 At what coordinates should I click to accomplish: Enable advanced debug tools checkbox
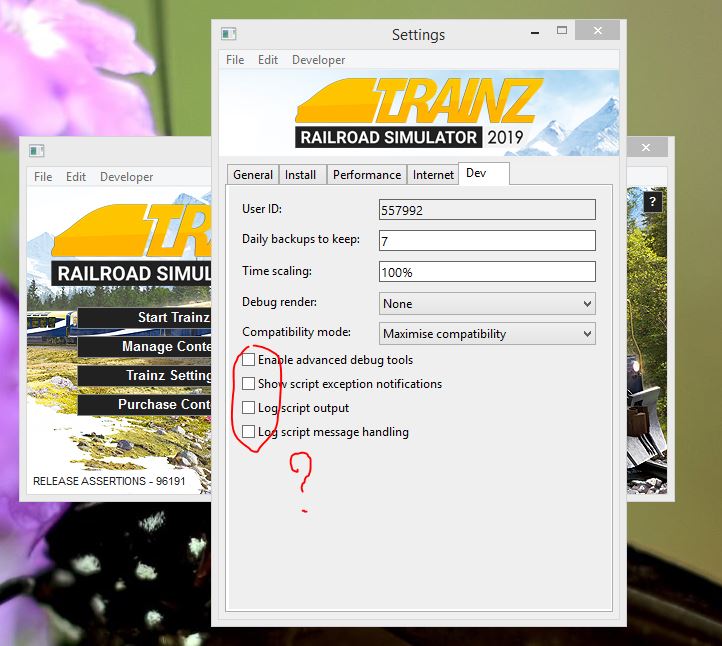click(x=248, y=360)
